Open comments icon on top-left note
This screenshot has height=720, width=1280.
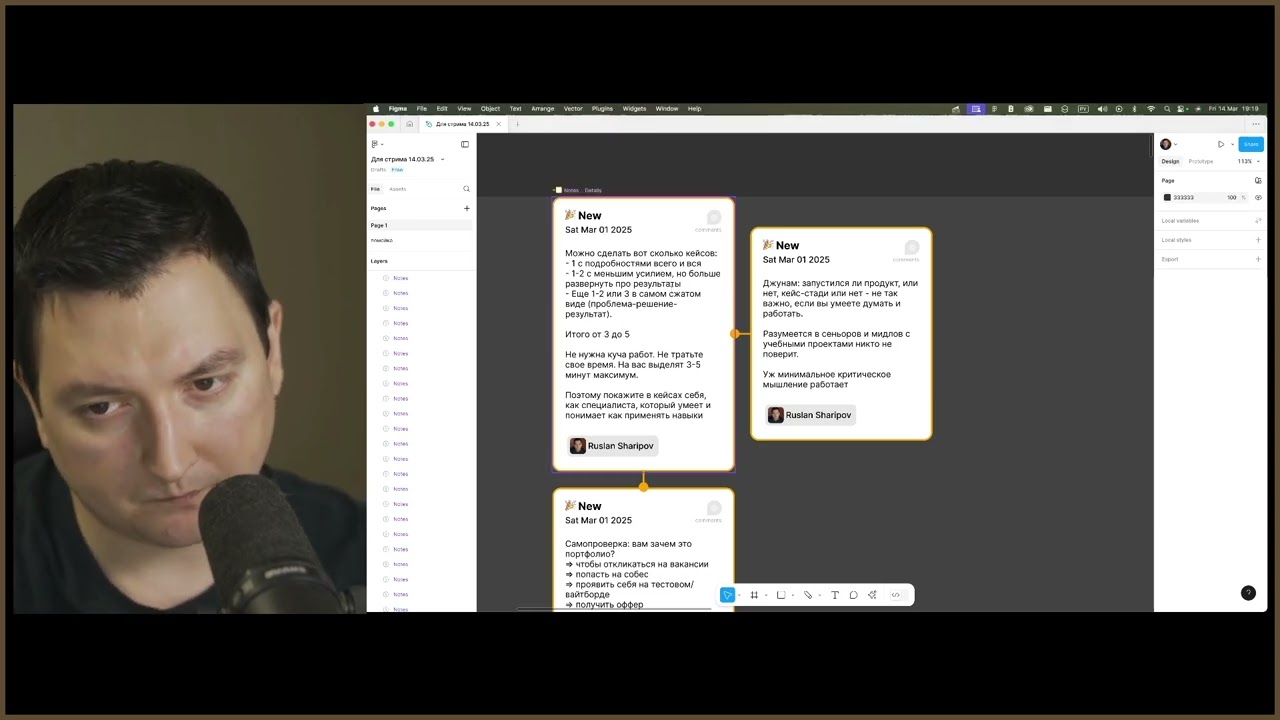(713, 220)
